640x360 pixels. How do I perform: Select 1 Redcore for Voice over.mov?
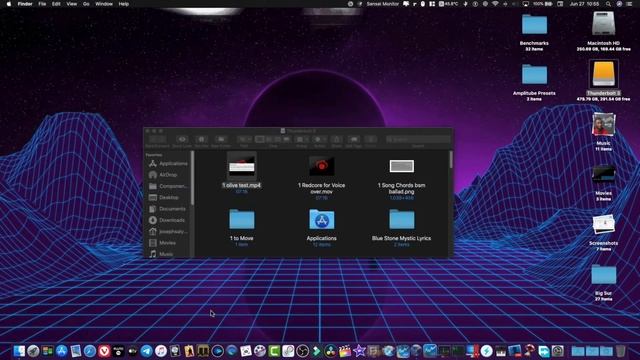[322, 166]
